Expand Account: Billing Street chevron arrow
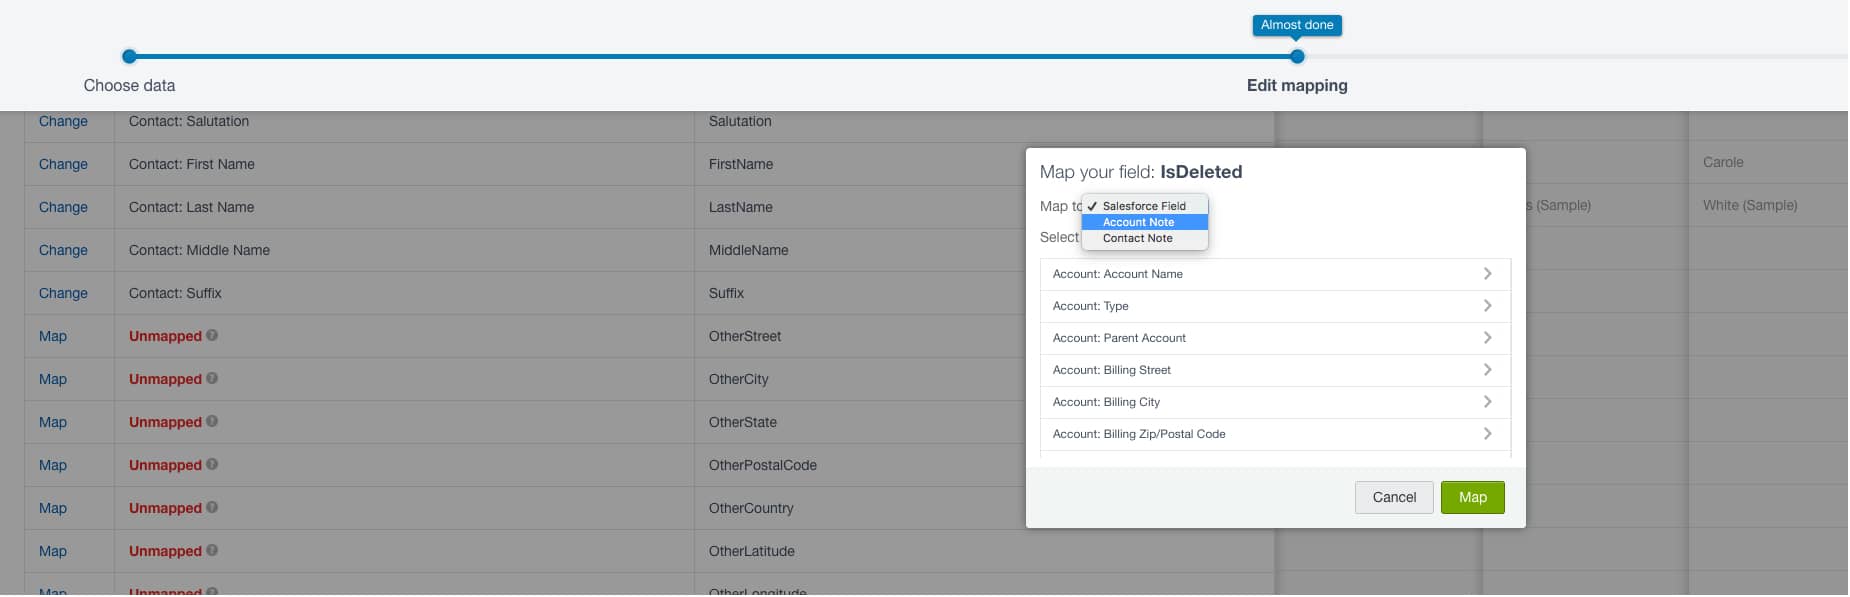1850x597 pixels. tap(1487, 370)
